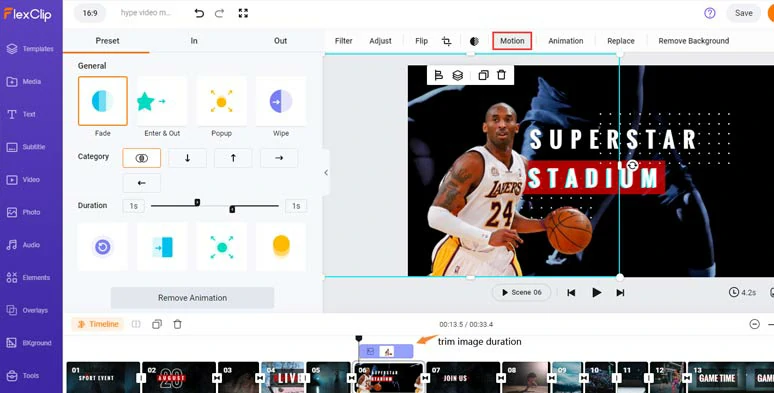Switch to the In tab
The height and width of the screenshot is (393, 774).
pos(194,41)
